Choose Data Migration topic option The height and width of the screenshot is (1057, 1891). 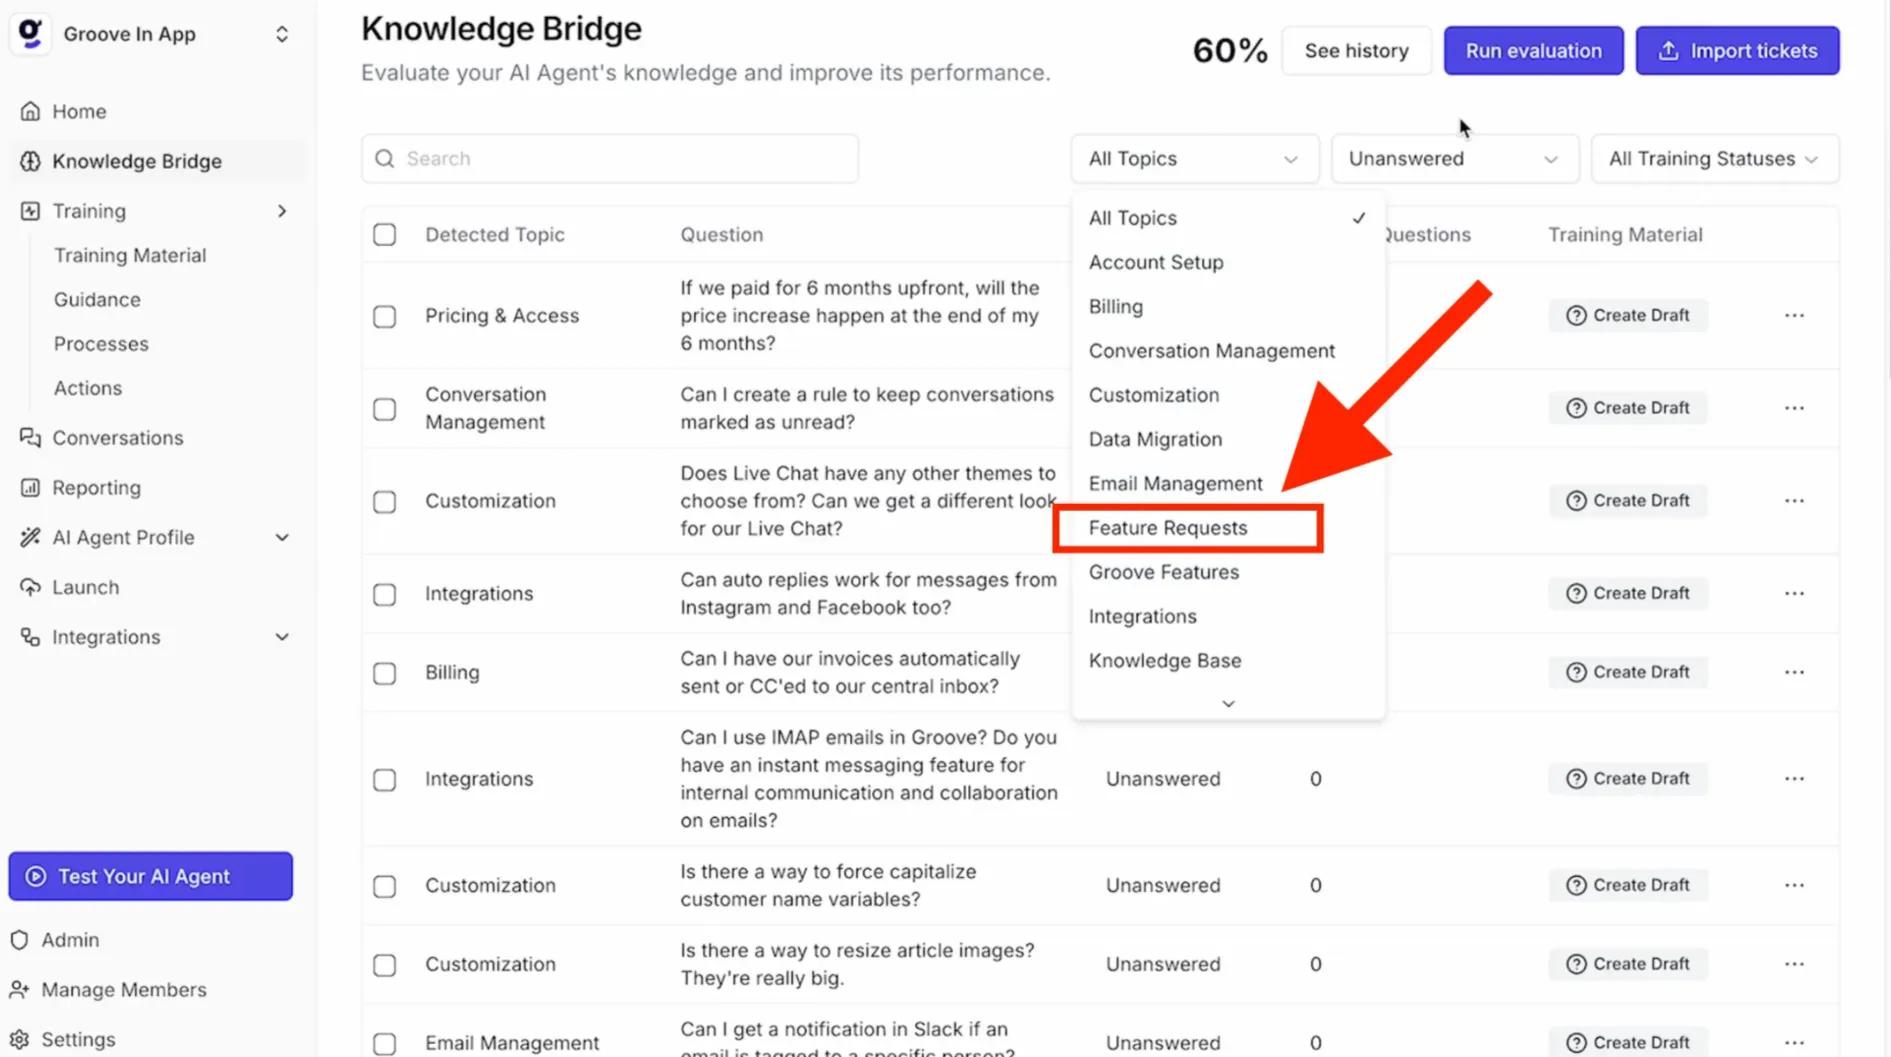click(x=1155, y=439)
